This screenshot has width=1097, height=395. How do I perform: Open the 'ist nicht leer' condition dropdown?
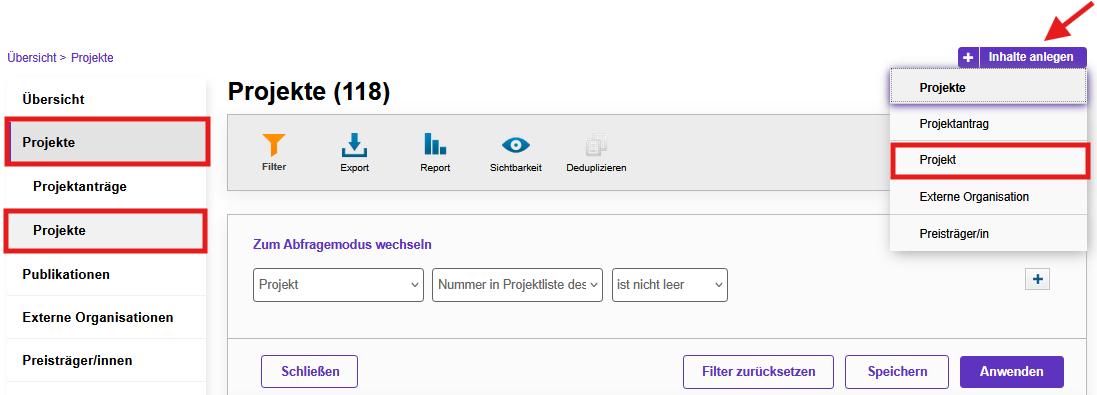click(x=670, y=285)
